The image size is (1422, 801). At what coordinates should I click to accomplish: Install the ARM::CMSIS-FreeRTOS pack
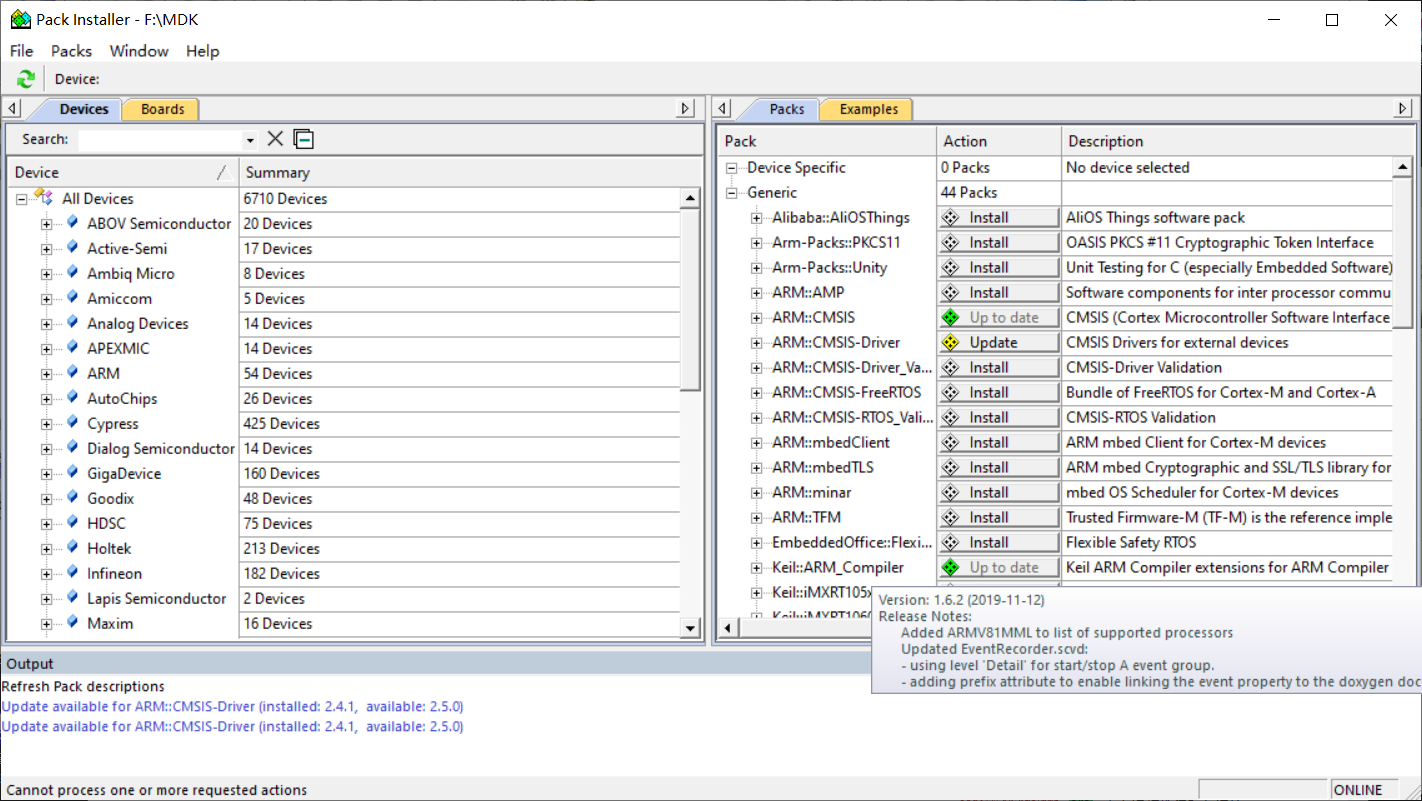click(998, 392)
